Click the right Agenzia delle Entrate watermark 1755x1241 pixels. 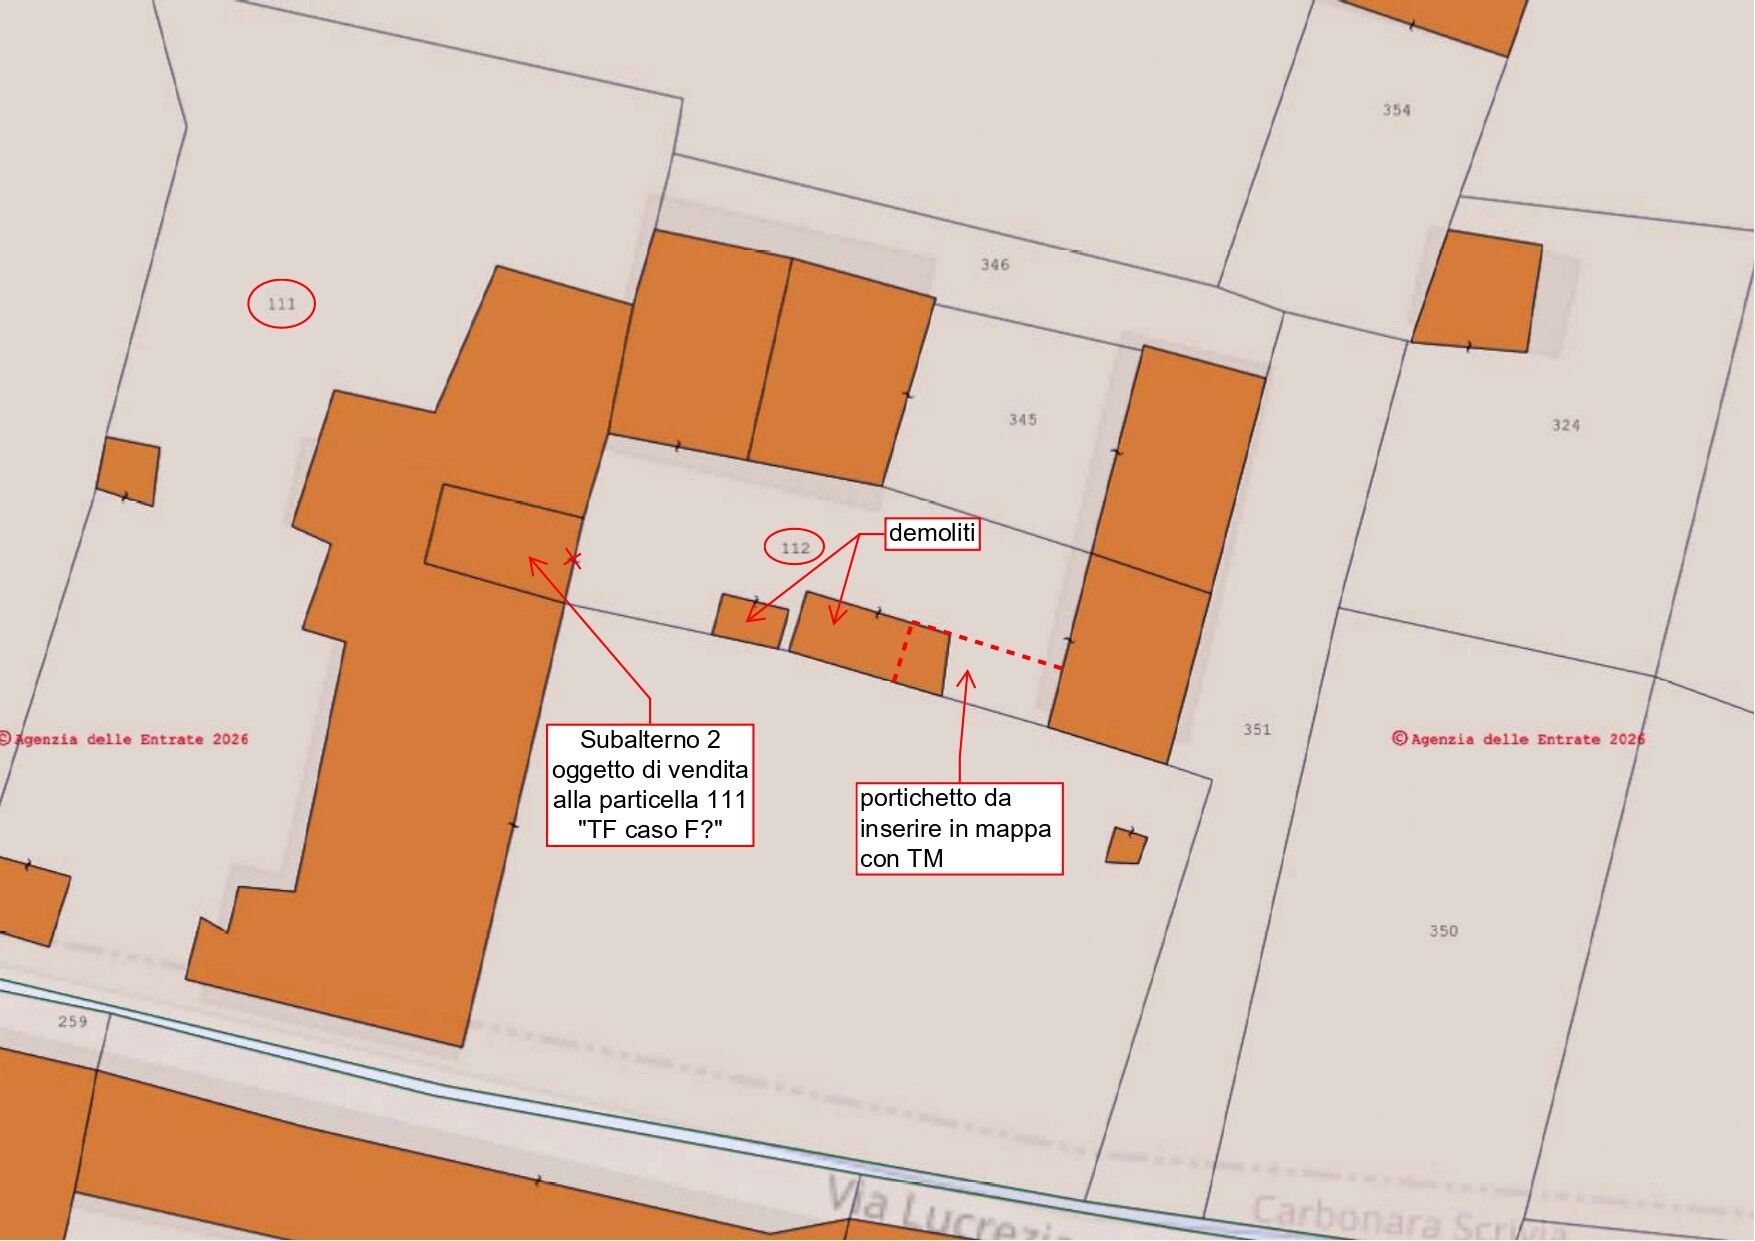[1517, 739]
